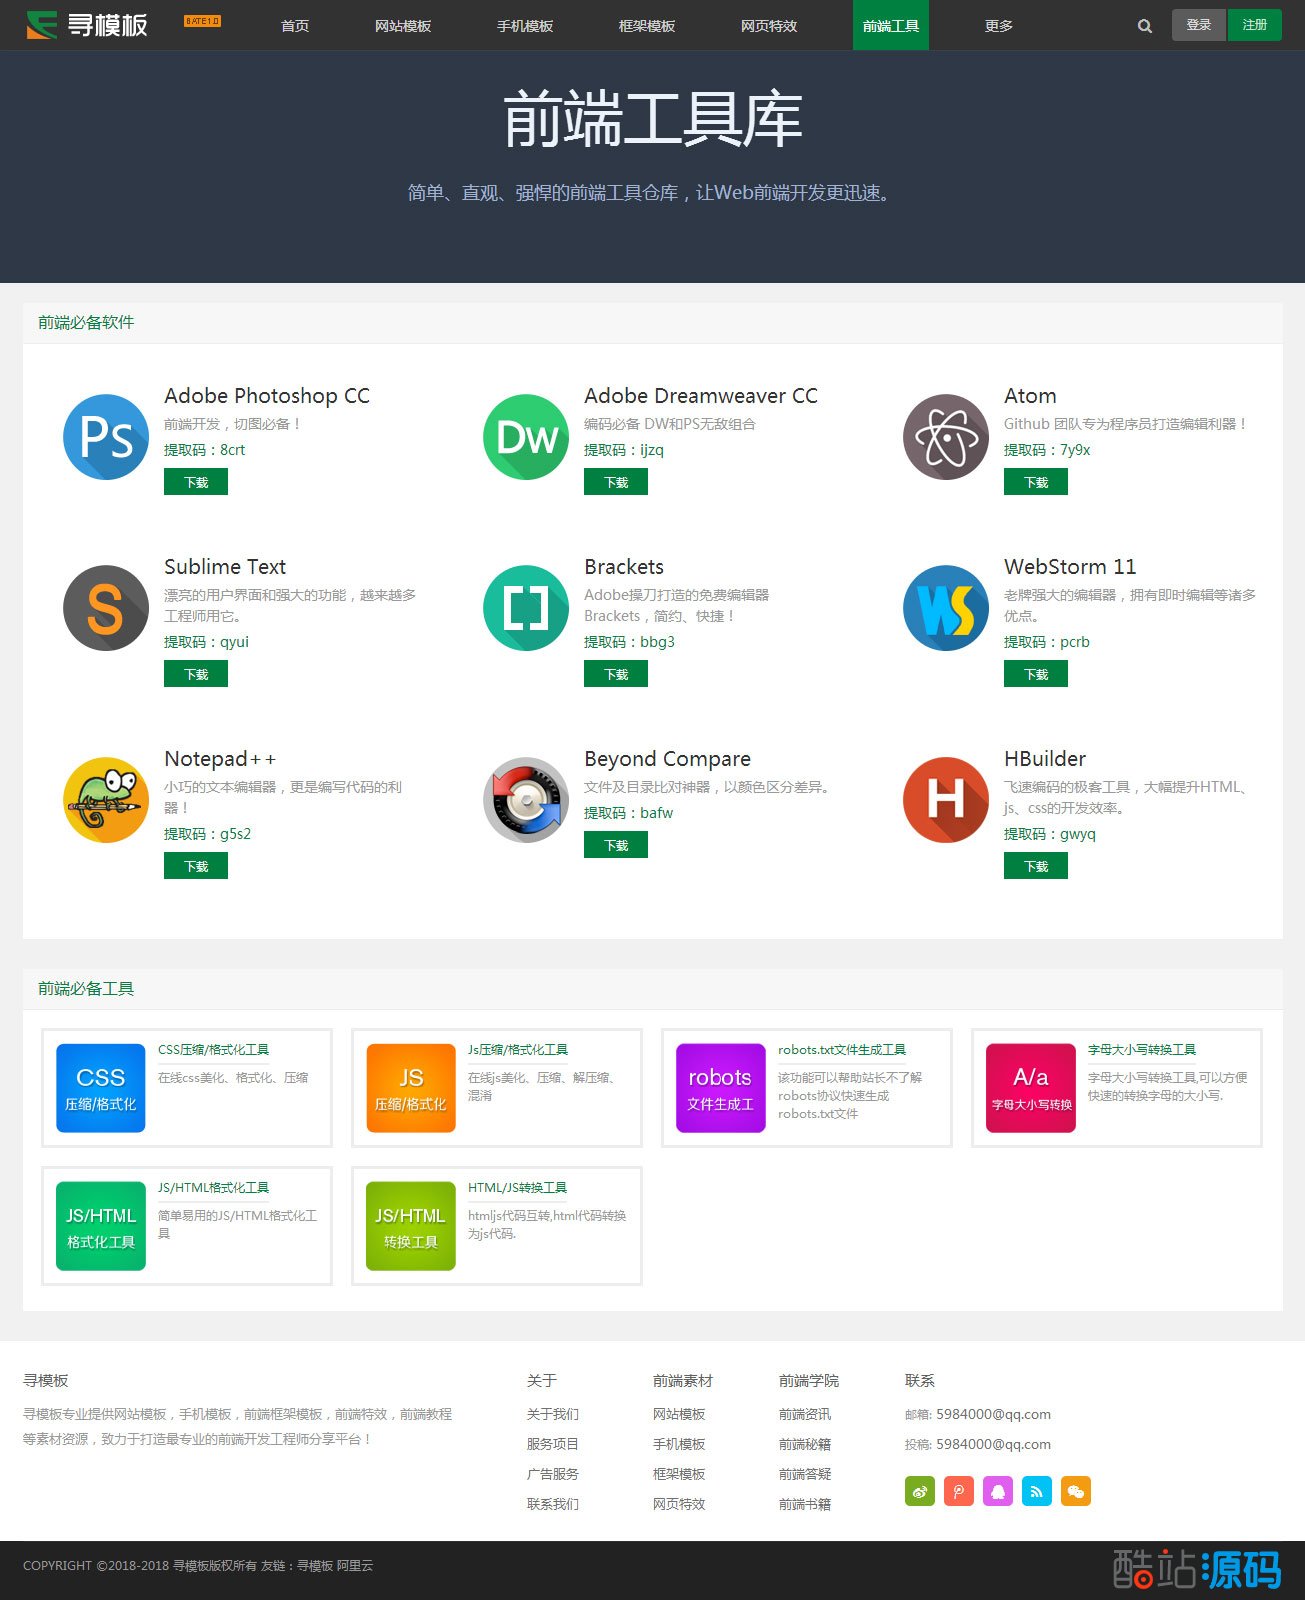Download HBuilder via its 下载 button
The width and height of the screenshot is (1305, 1600).
1036,867
